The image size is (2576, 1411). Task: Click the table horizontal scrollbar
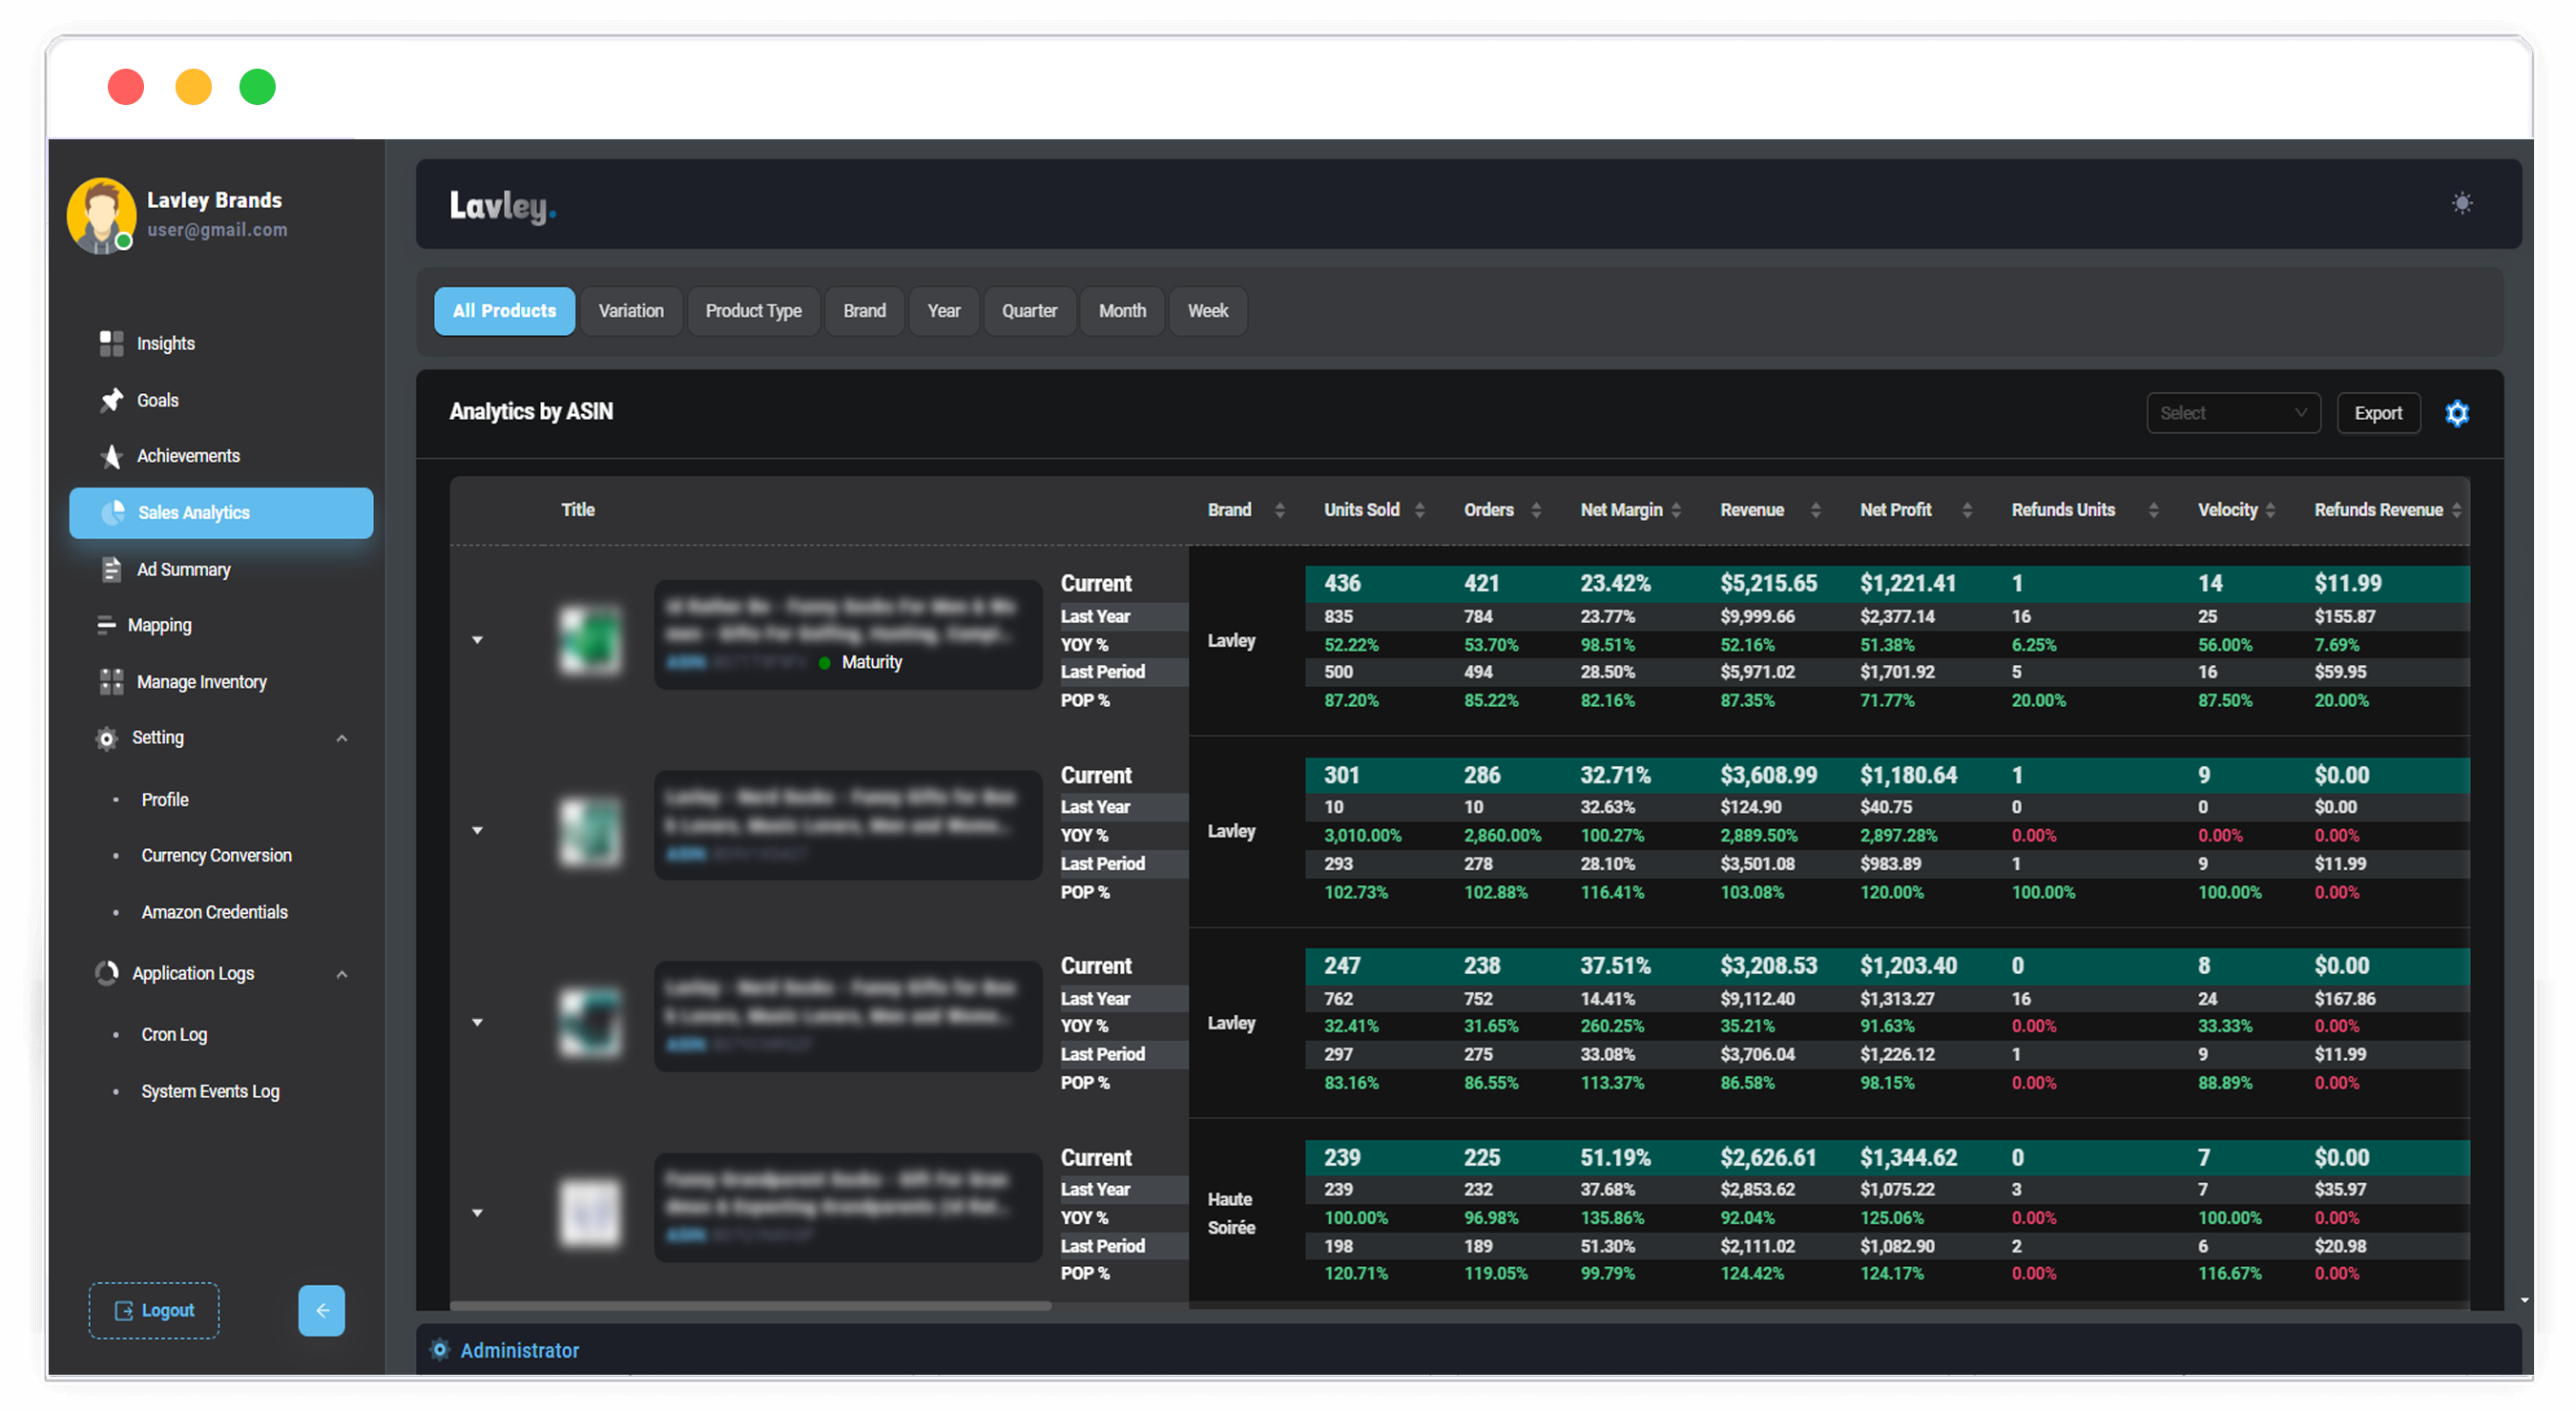pyautogui.click(x=750, y=1305)
